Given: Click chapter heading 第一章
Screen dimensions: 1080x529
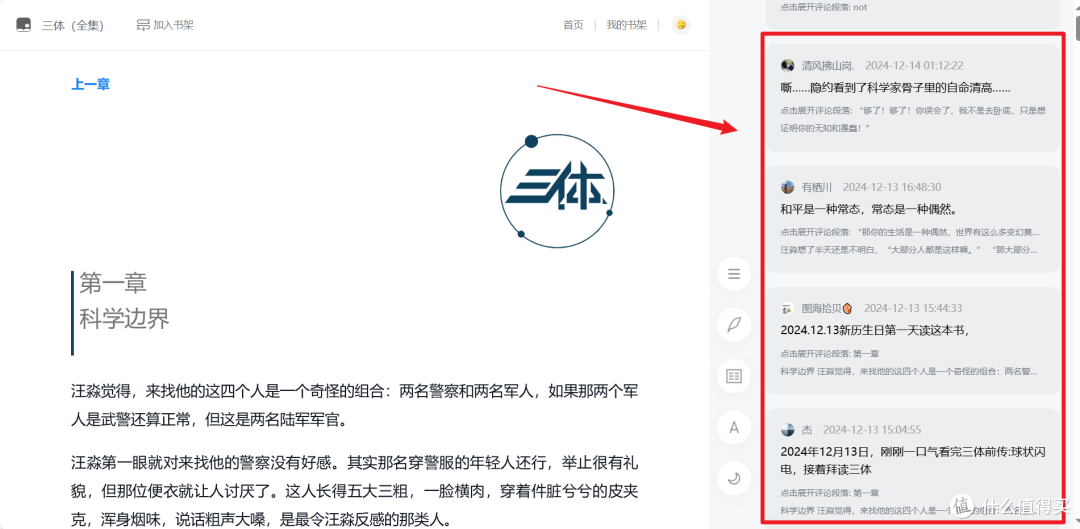Looking at the screenshot, I should pyautogui.click(x=113, y=282).
